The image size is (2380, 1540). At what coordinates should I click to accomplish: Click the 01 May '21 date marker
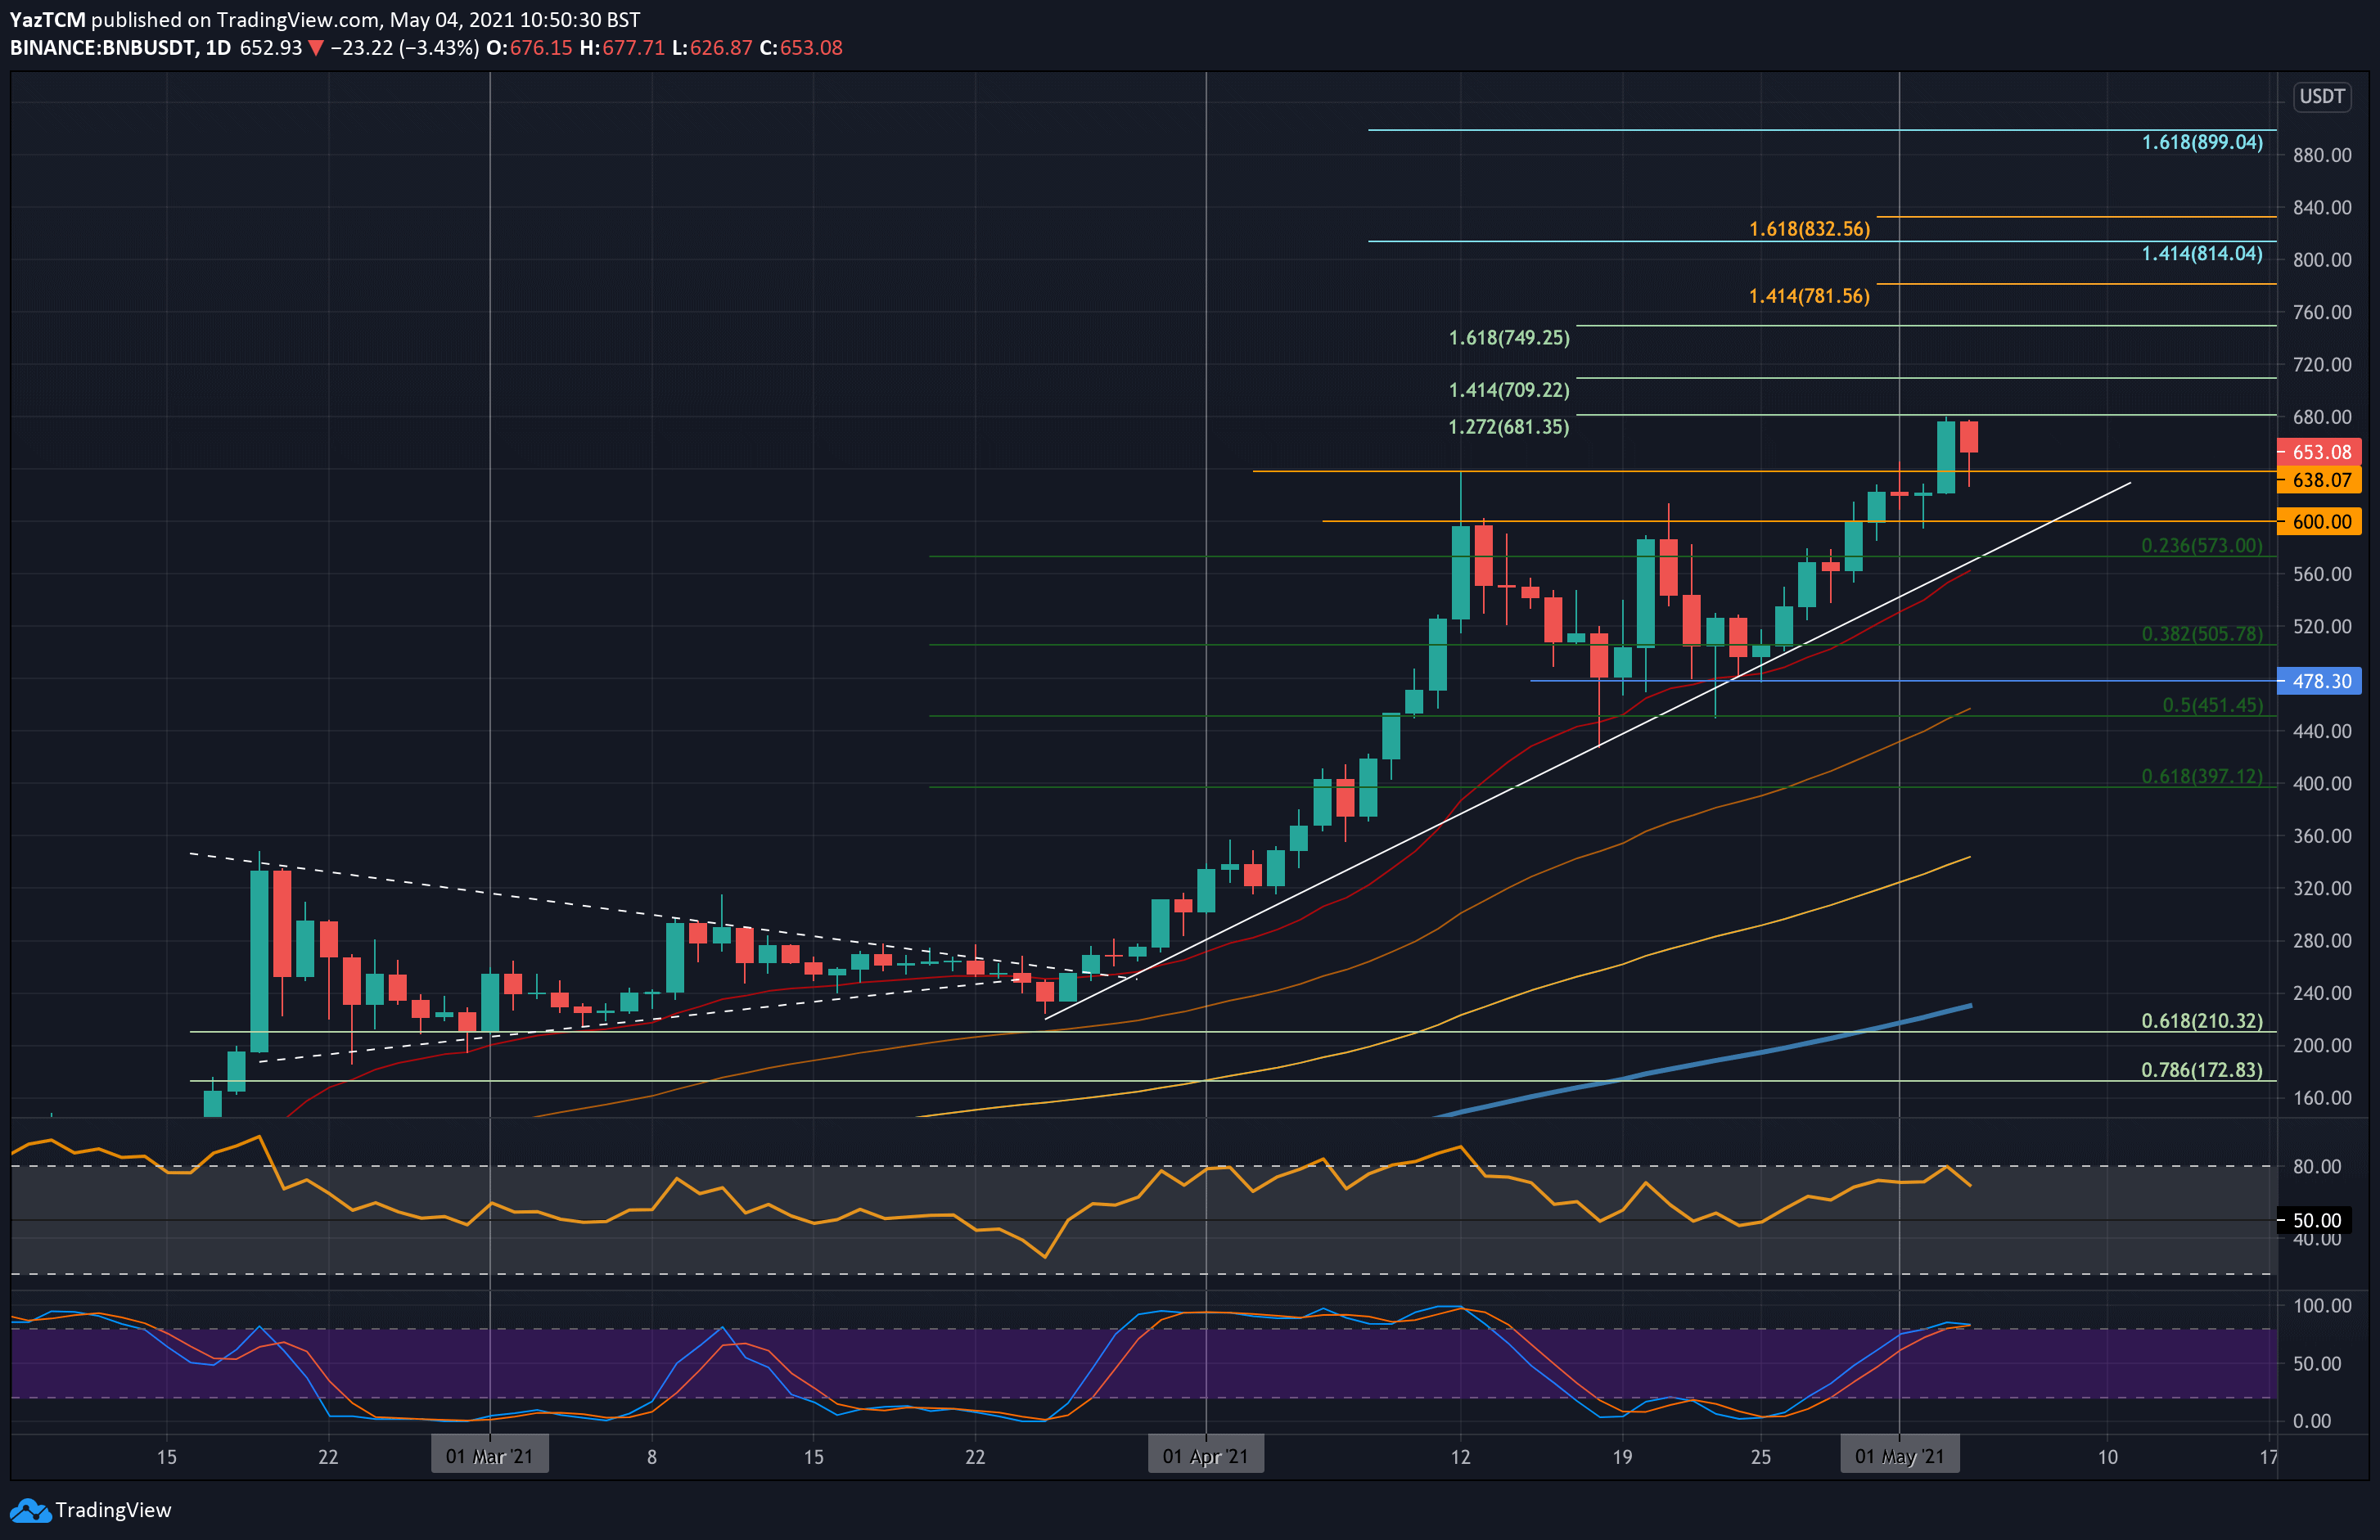click(1900, 1456)
